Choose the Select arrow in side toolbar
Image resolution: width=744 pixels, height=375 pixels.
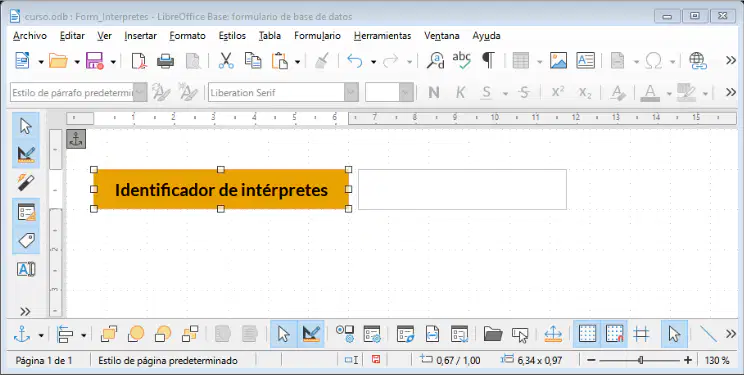pos(26,126)
